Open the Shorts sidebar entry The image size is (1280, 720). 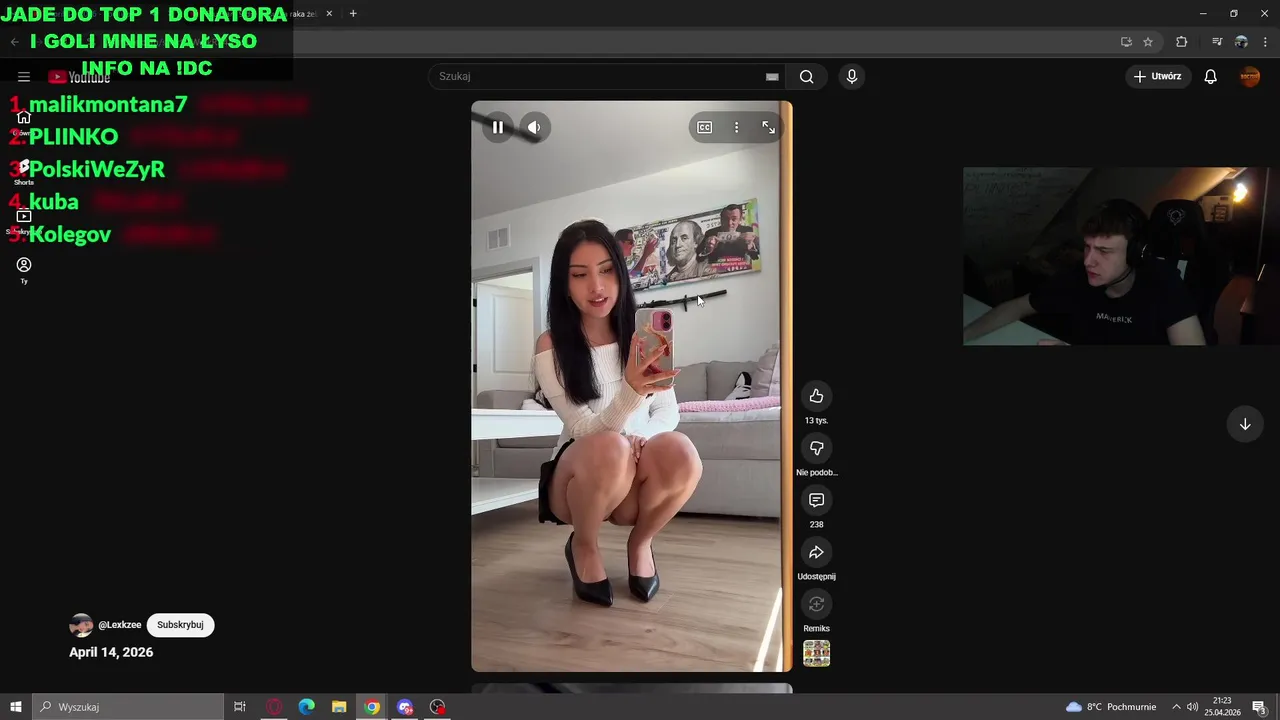(24, 171)
